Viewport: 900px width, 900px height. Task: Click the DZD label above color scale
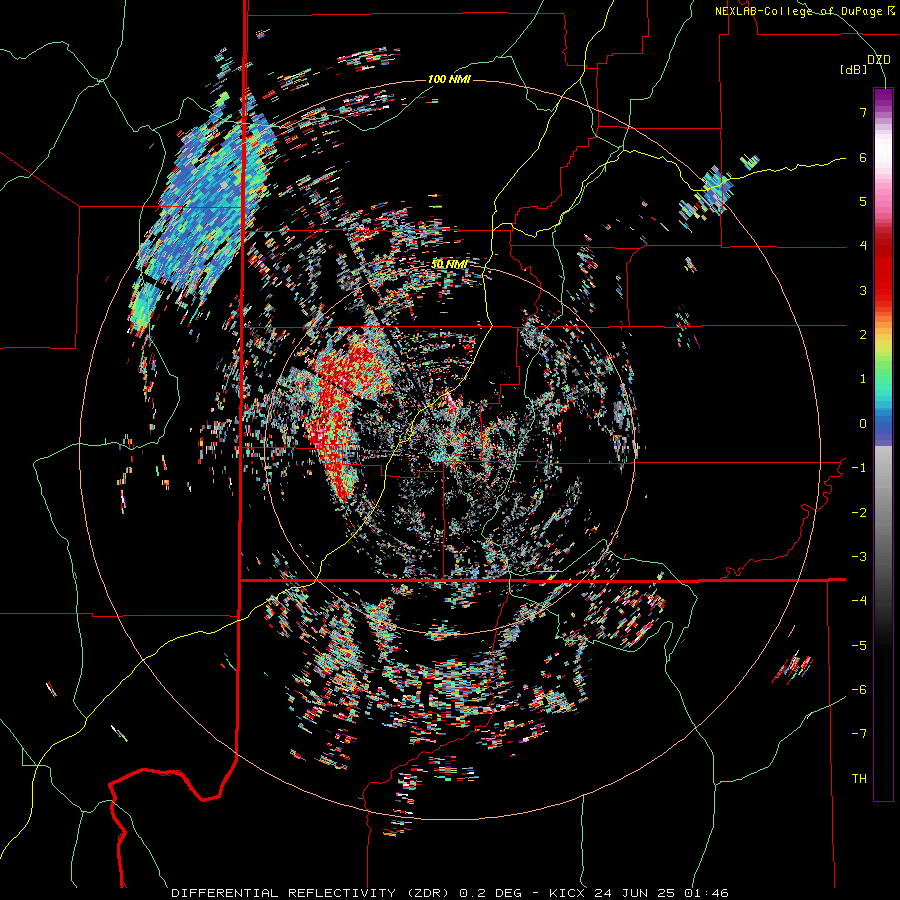click(879, 59)
